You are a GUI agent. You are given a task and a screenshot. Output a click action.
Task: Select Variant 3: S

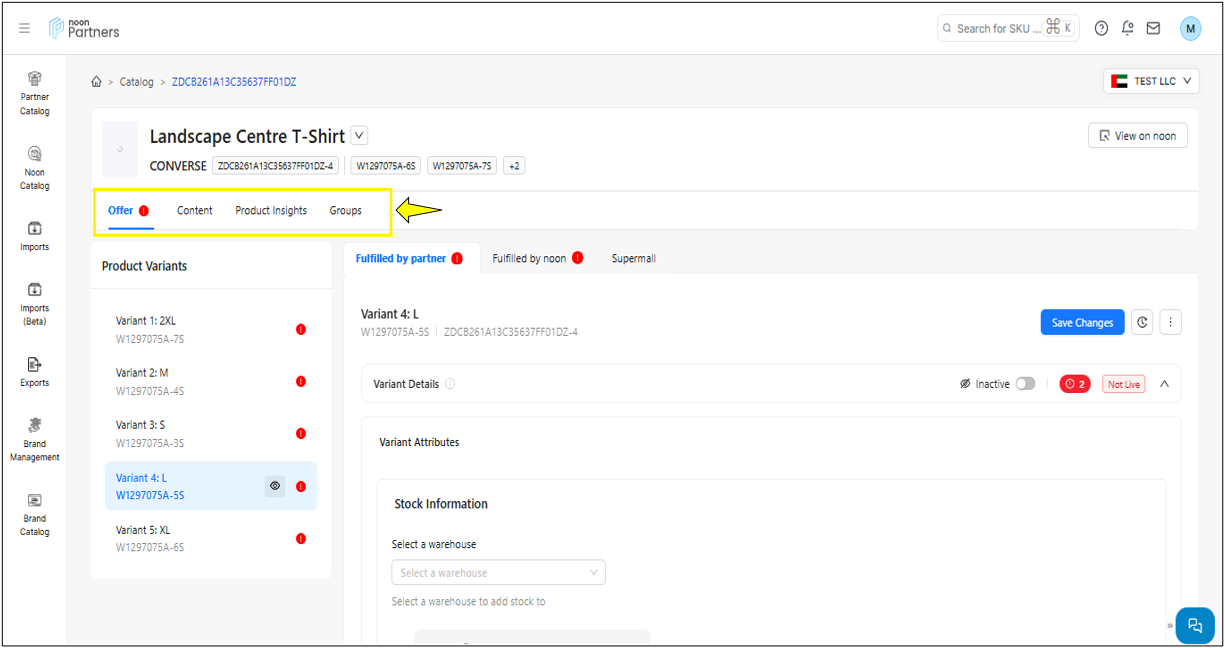pyautogui.click(x=210, y=433)
